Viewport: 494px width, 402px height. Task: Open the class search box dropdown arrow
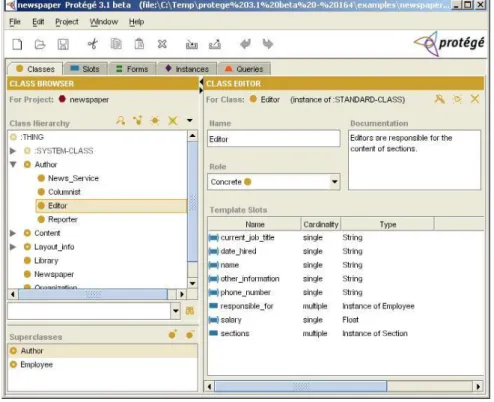click(176, 311)
